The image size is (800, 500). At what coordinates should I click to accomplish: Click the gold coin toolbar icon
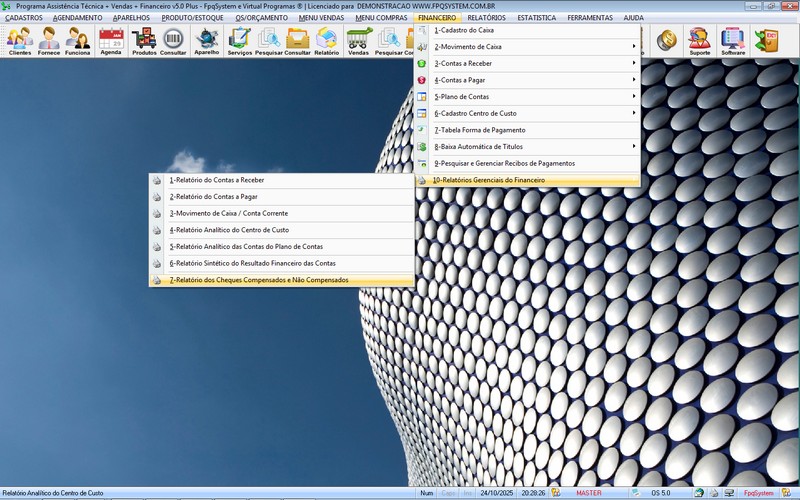[x=666, y=40]
